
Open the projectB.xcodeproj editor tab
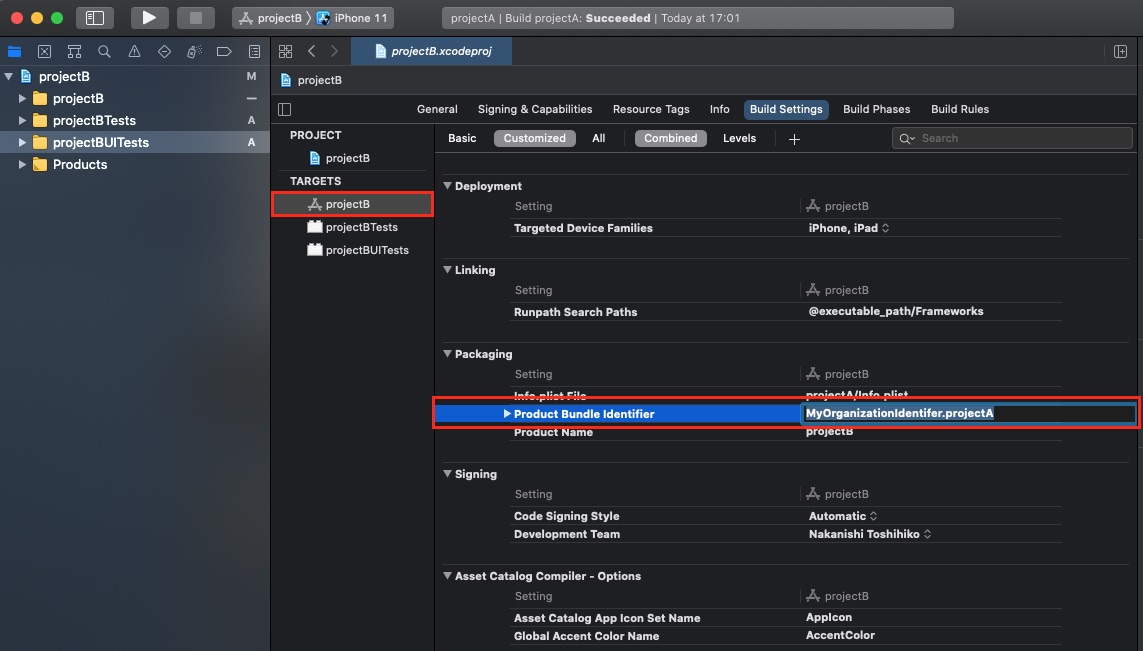click(x=432, y=51)
